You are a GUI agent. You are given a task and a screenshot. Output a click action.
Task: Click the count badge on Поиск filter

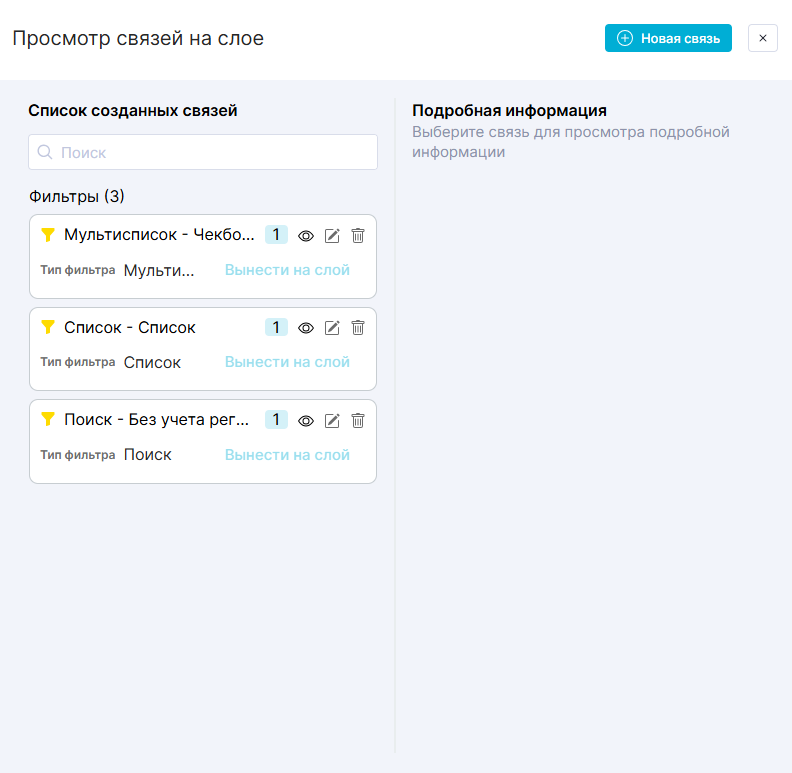tap(276, 420)
